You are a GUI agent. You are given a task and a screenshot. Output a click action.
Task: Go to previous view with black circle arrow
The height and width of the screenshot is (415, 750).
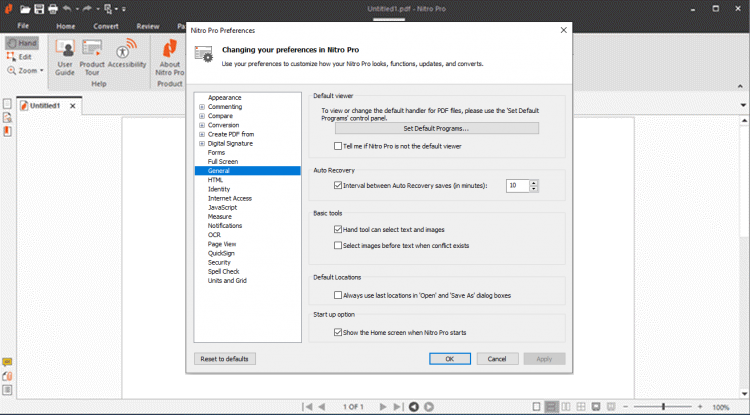pos(414,407)
